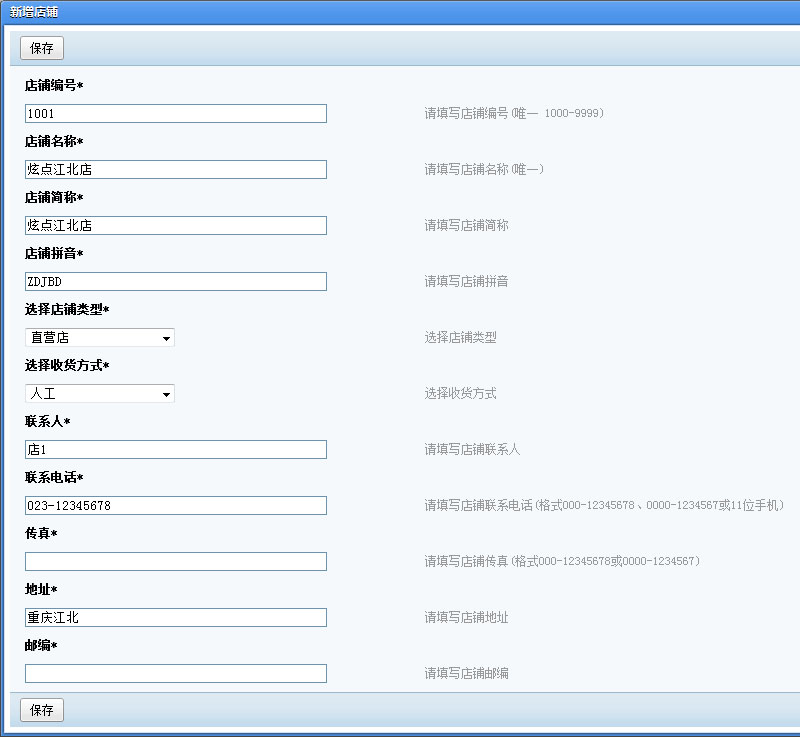Click the hint 请填写店铺简称
Viewport: 800px width, 737px height.
[x=466, y=225]
